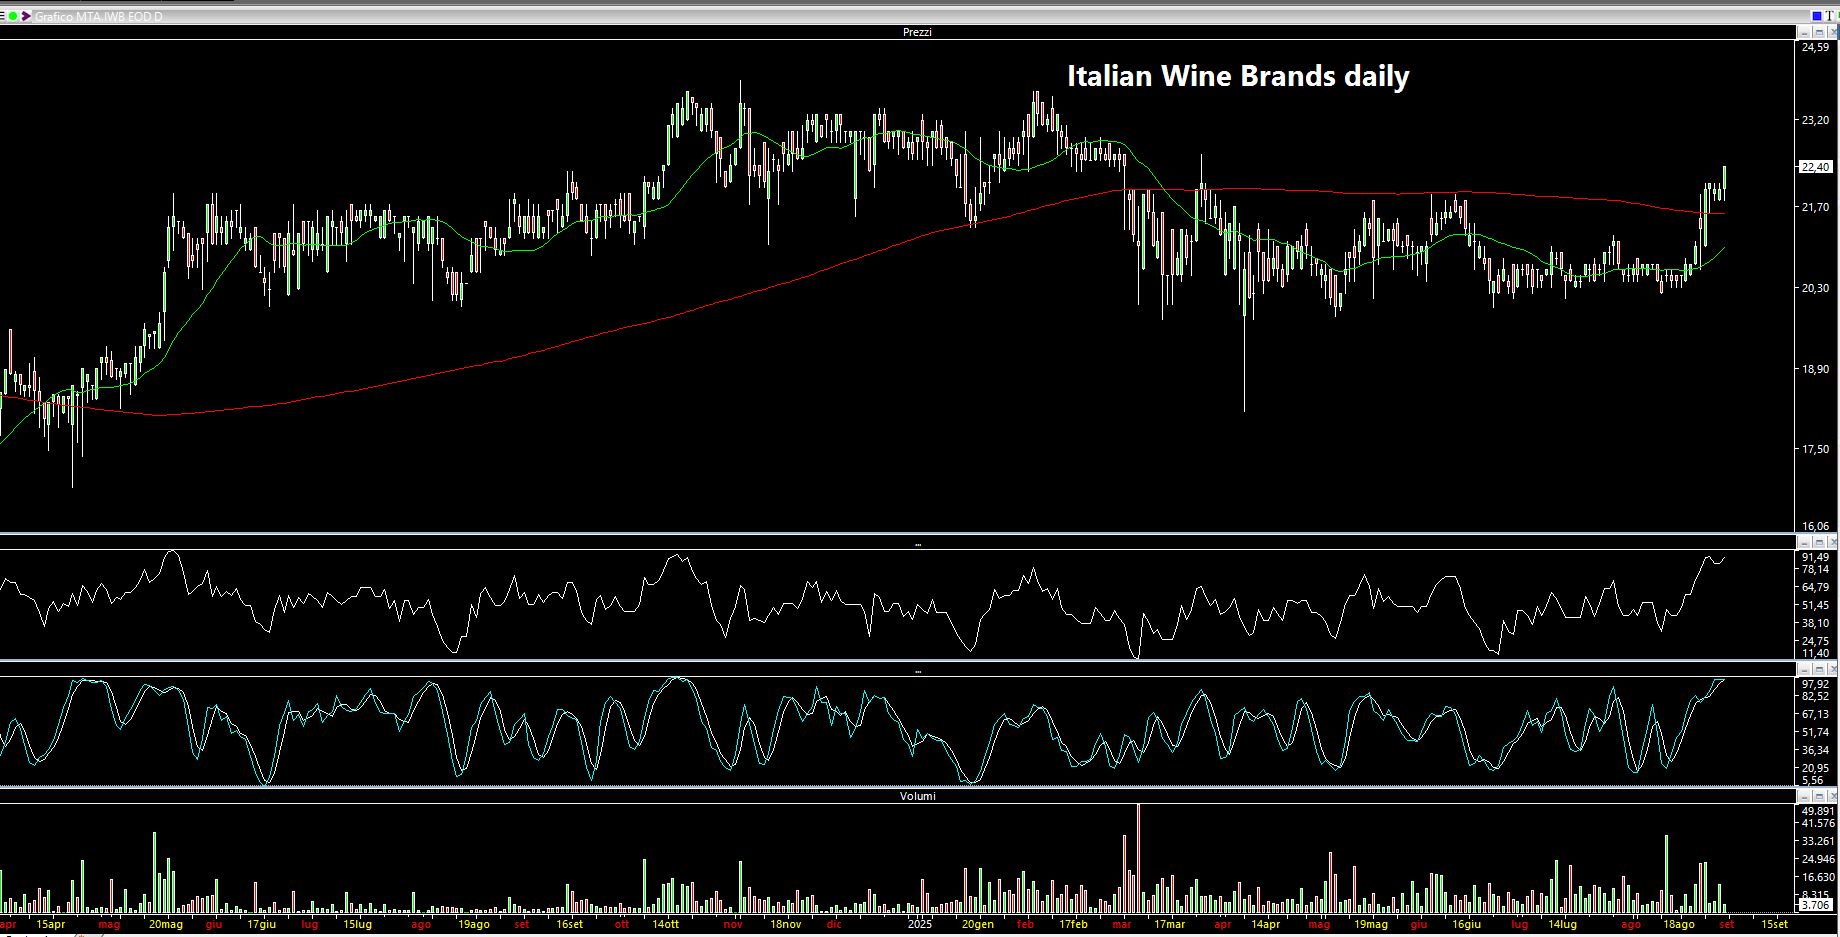Click the 'Grafico MTA.IWB EOD D' window title
This screenshot has height=937, width=1840.
pyautogui.click(x=98, y=17)
